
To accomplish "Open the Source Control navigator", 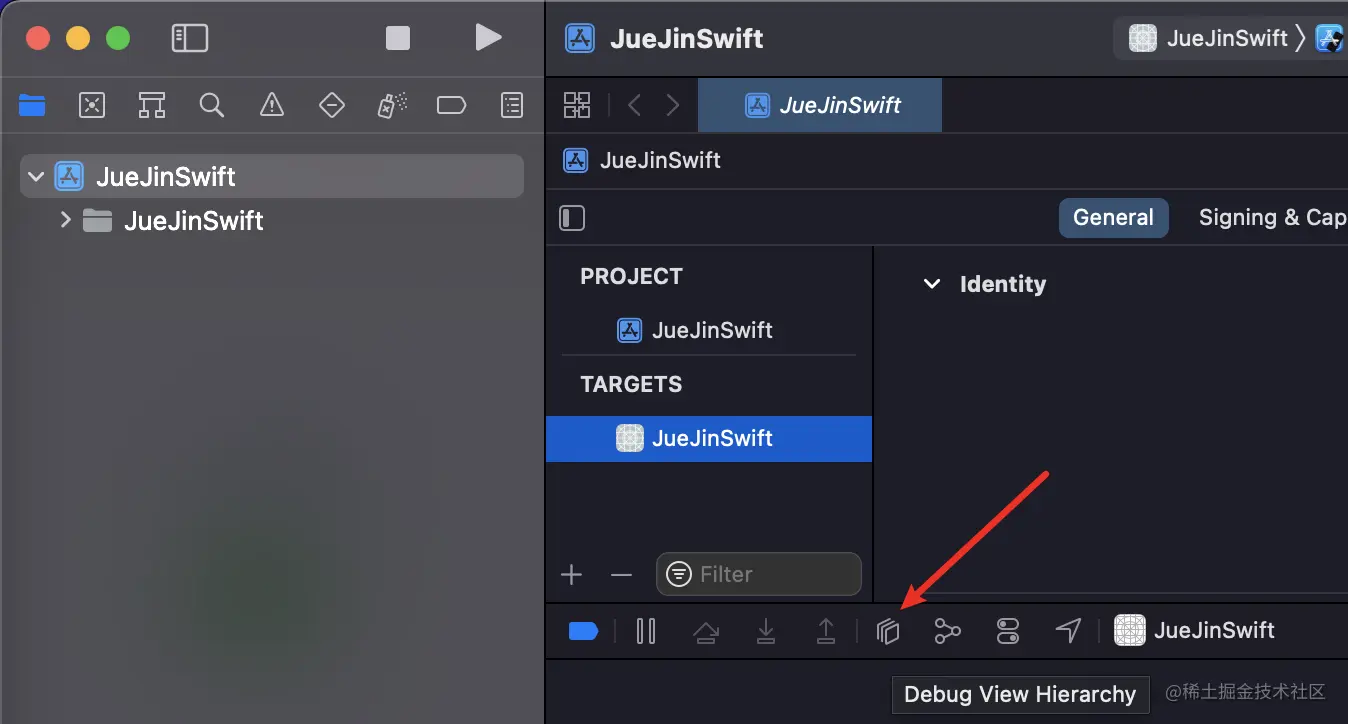I will pyautogui.click(x=92, y=104).
